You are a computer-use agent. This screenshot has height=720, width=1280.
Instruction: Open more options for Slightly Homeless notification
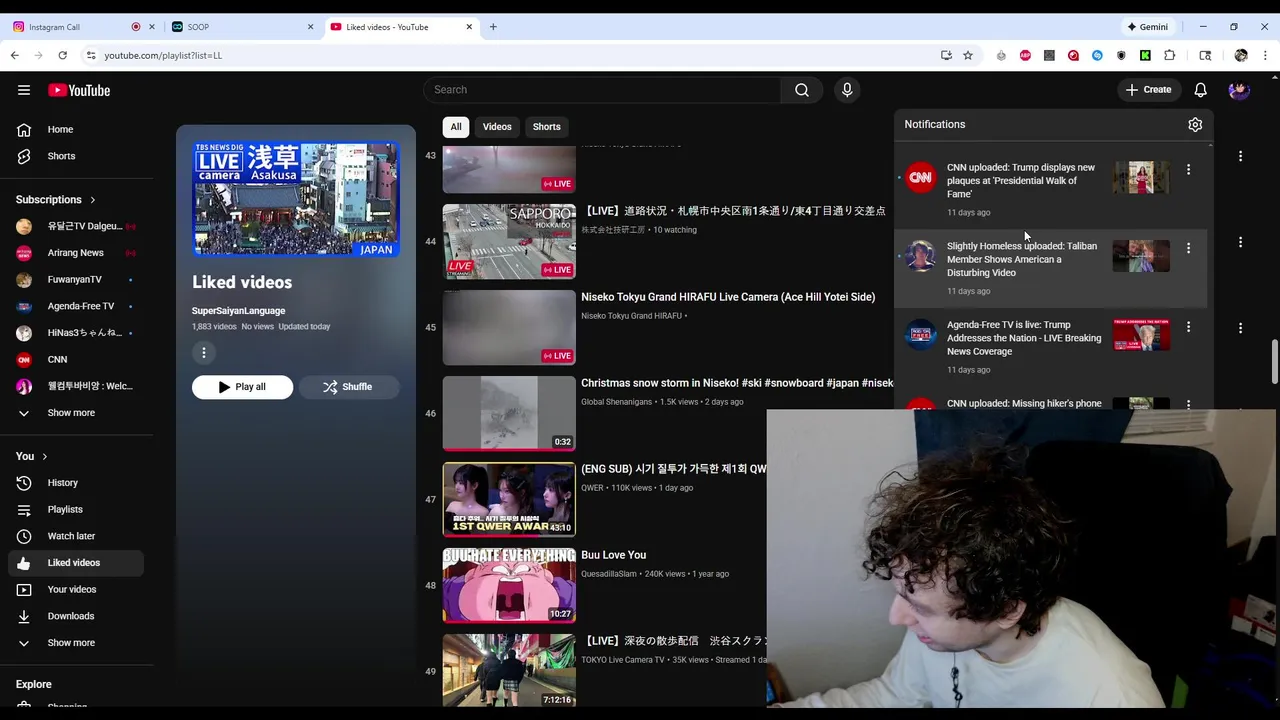click(x=1188, y=248)
